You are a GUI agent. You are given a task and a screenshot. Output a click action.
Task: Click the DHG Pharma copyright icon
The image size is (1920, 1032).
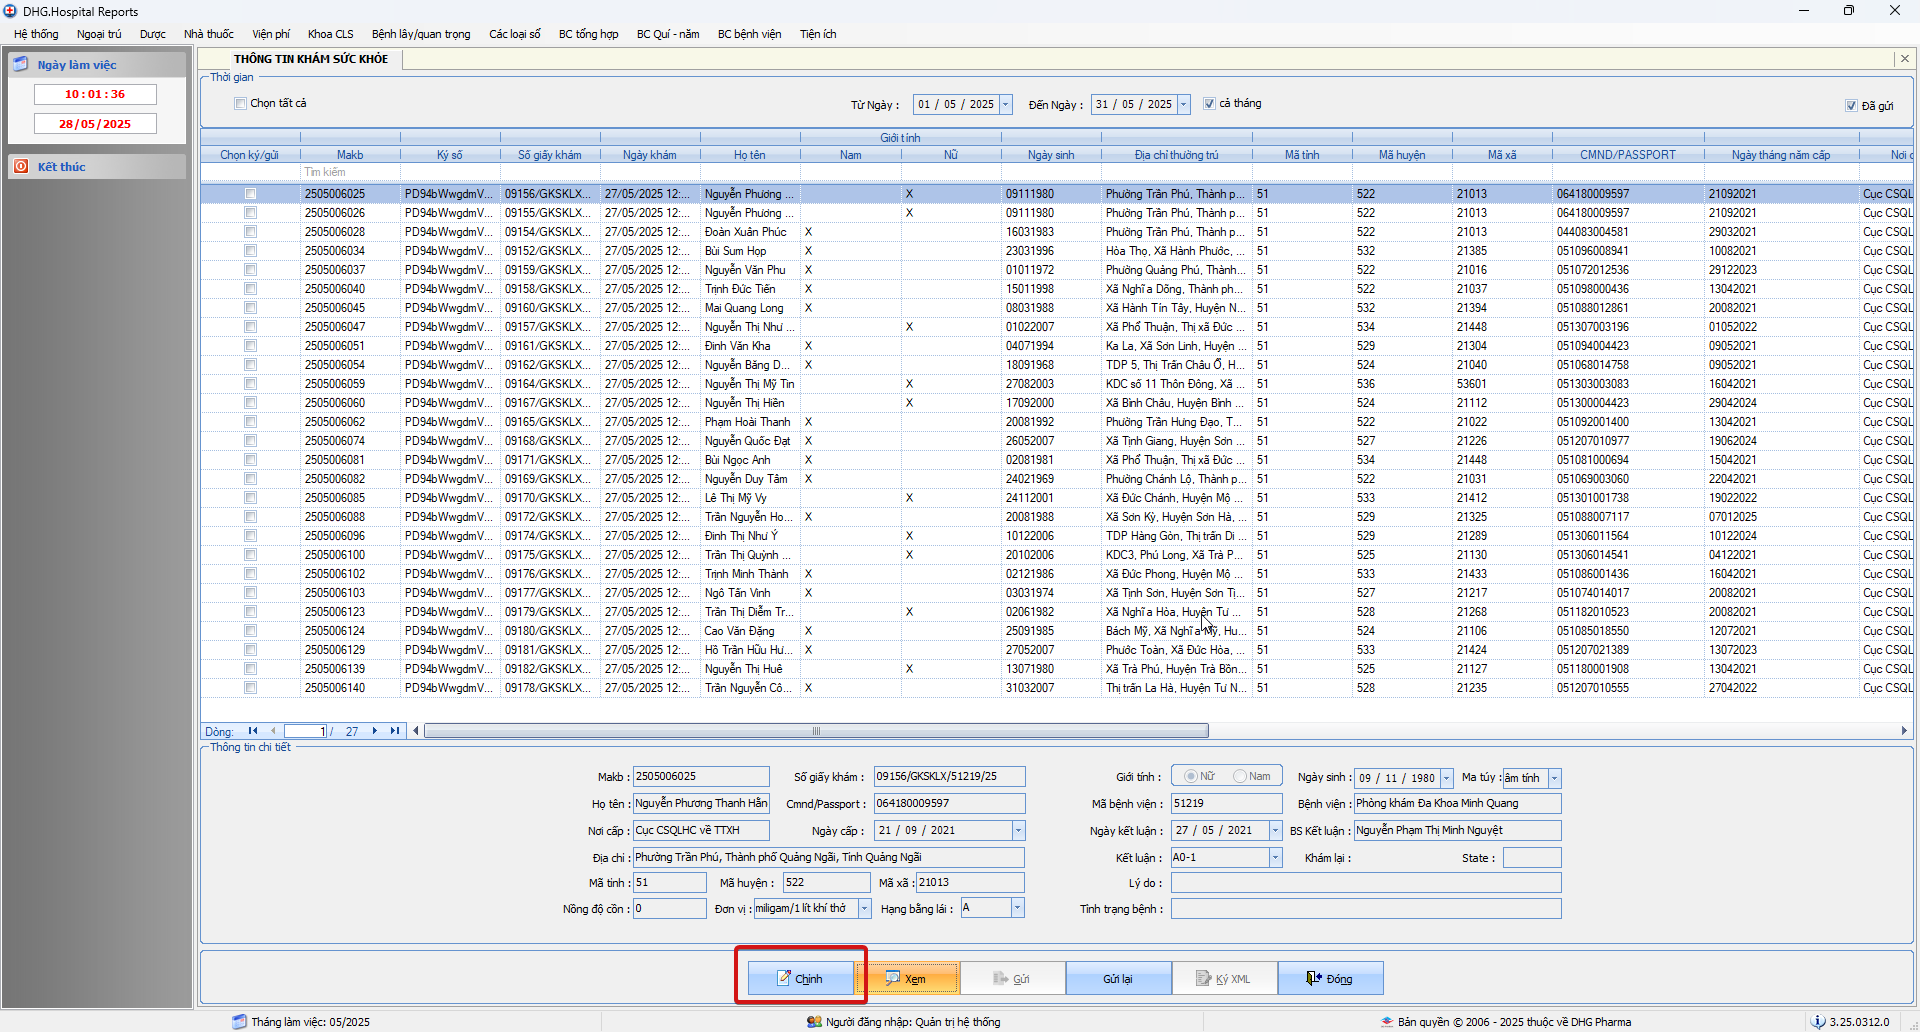tap(1387, 1022)
